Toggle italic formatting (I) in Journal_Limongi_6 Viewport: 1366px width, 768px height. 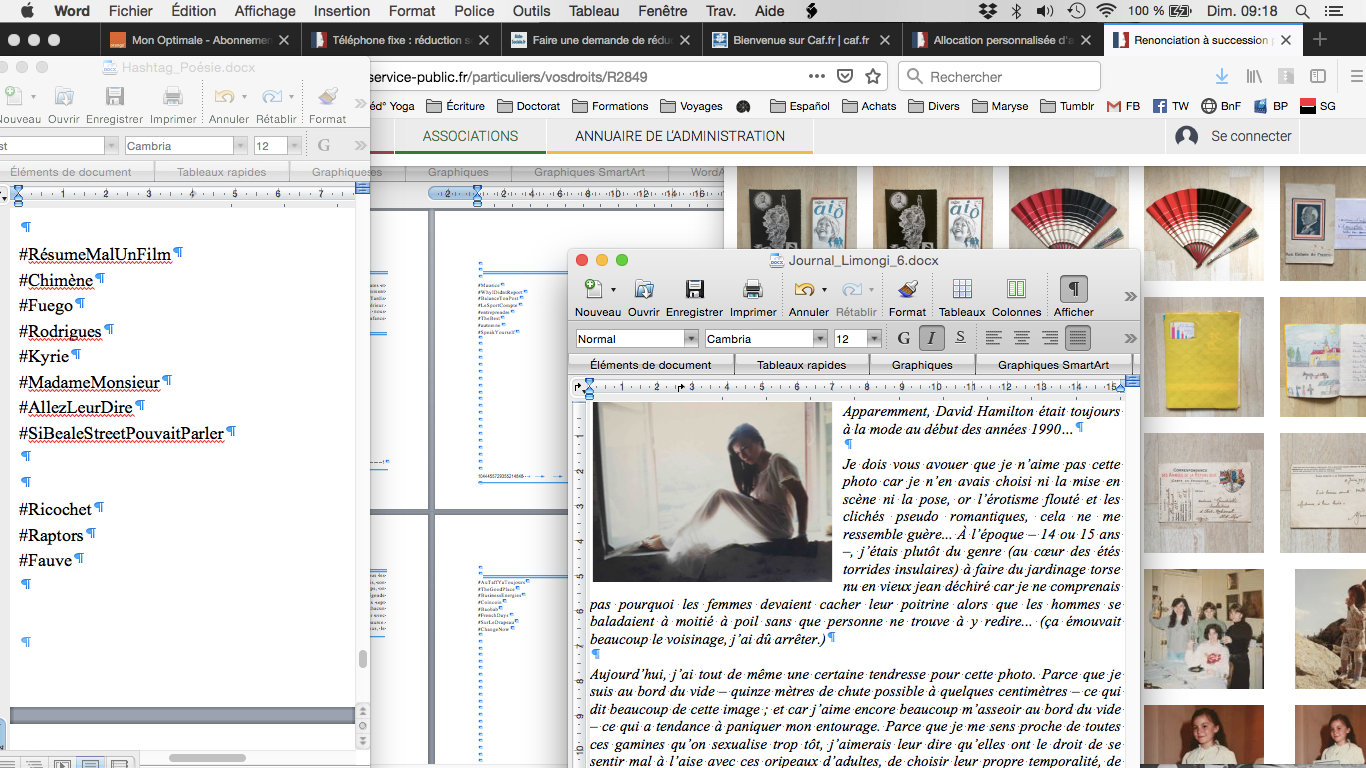pyautogui.click(x=932, y=338)
